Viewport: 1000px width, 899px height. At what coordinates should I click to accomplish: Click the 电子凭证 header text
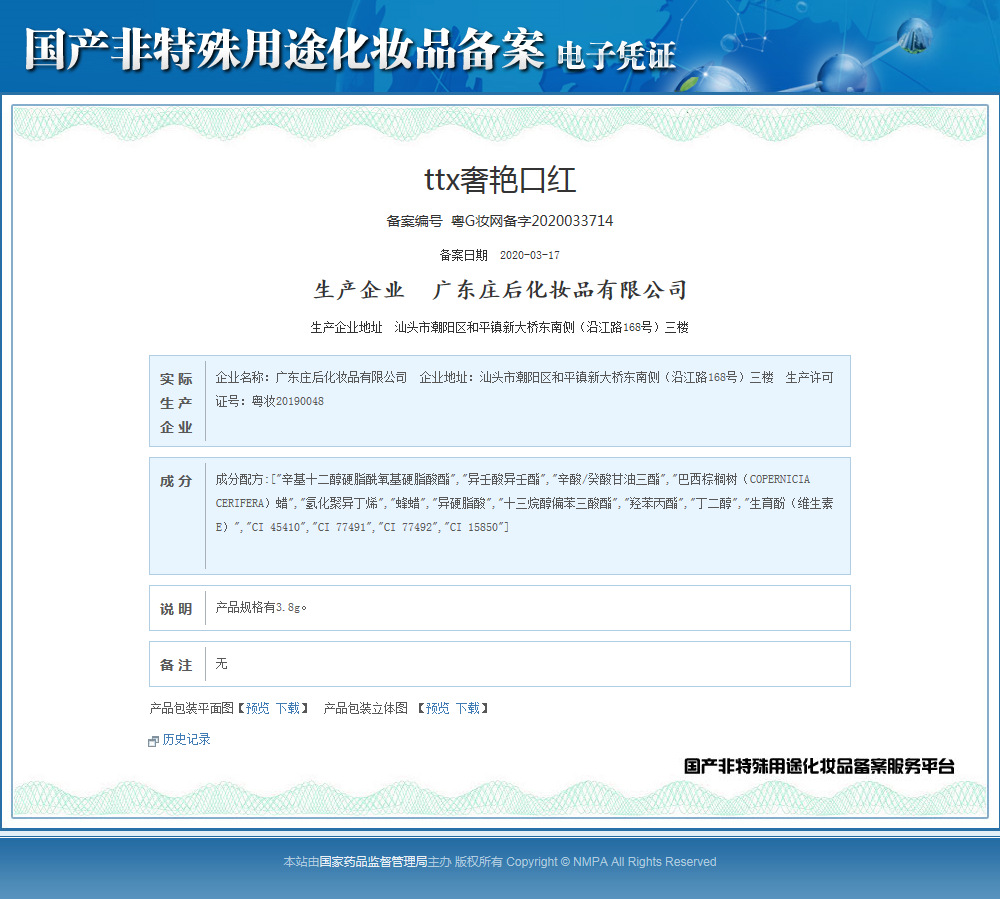click(x=616, y=55)
